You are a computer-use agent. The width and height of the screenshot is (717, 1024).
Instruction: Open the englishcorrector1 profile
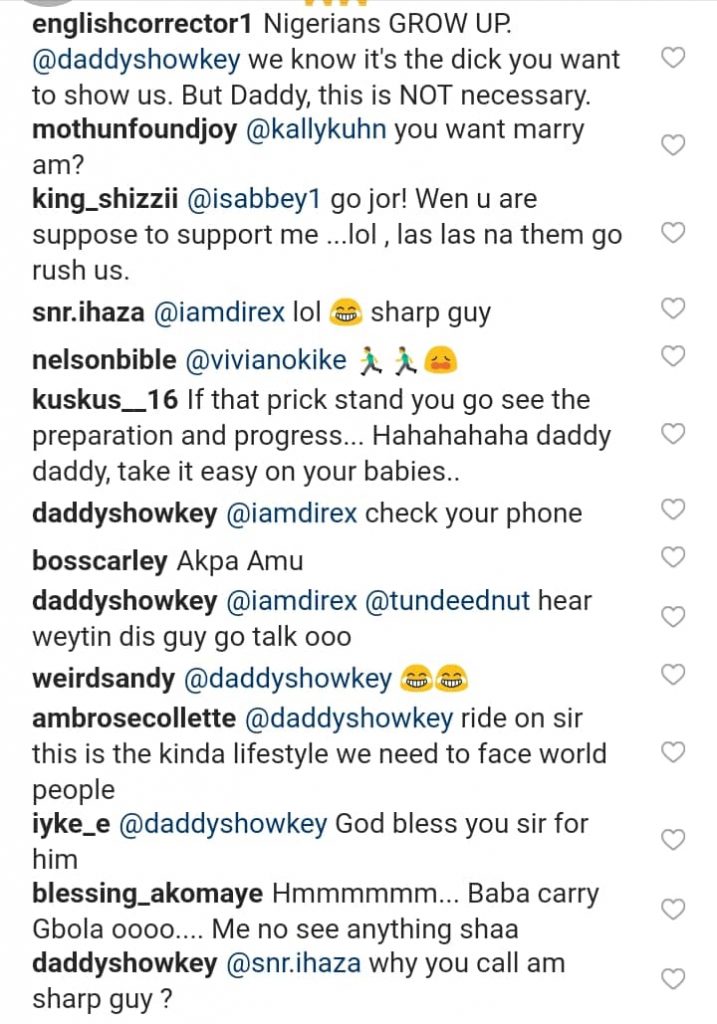130,24
